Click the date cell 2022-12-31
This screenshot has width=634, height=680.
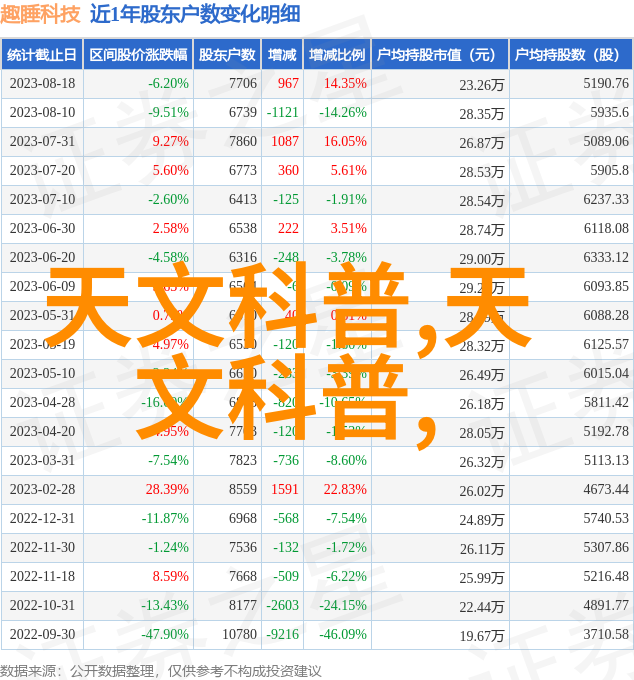(x=42, y=519)
